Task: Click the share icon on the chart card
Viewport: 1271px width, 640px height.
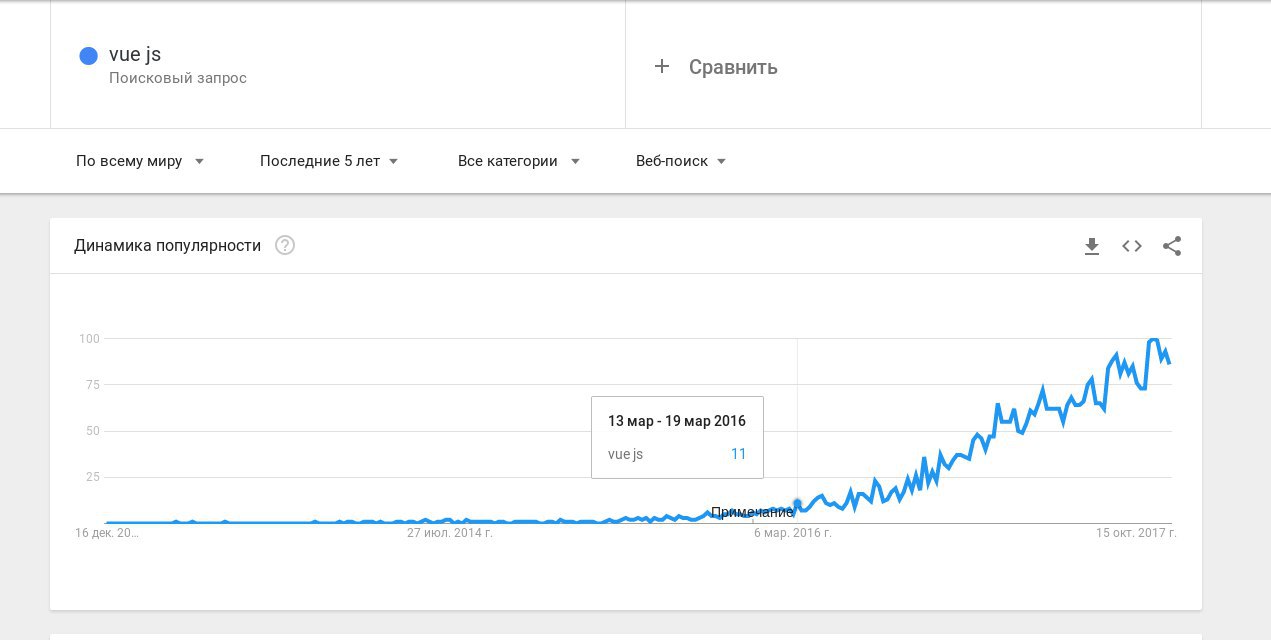Action: coord(1172,246)
